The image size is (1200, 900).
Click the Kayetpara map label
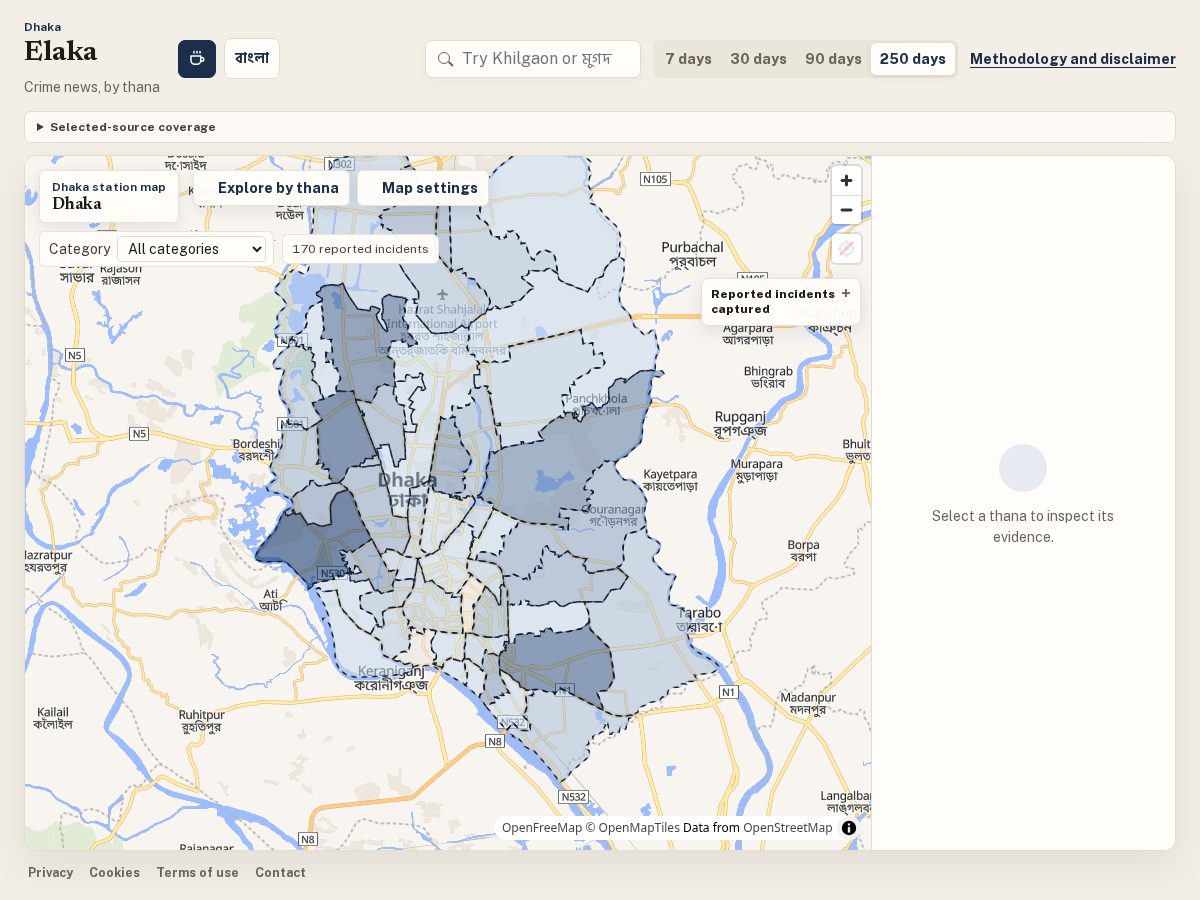[670, 480]
